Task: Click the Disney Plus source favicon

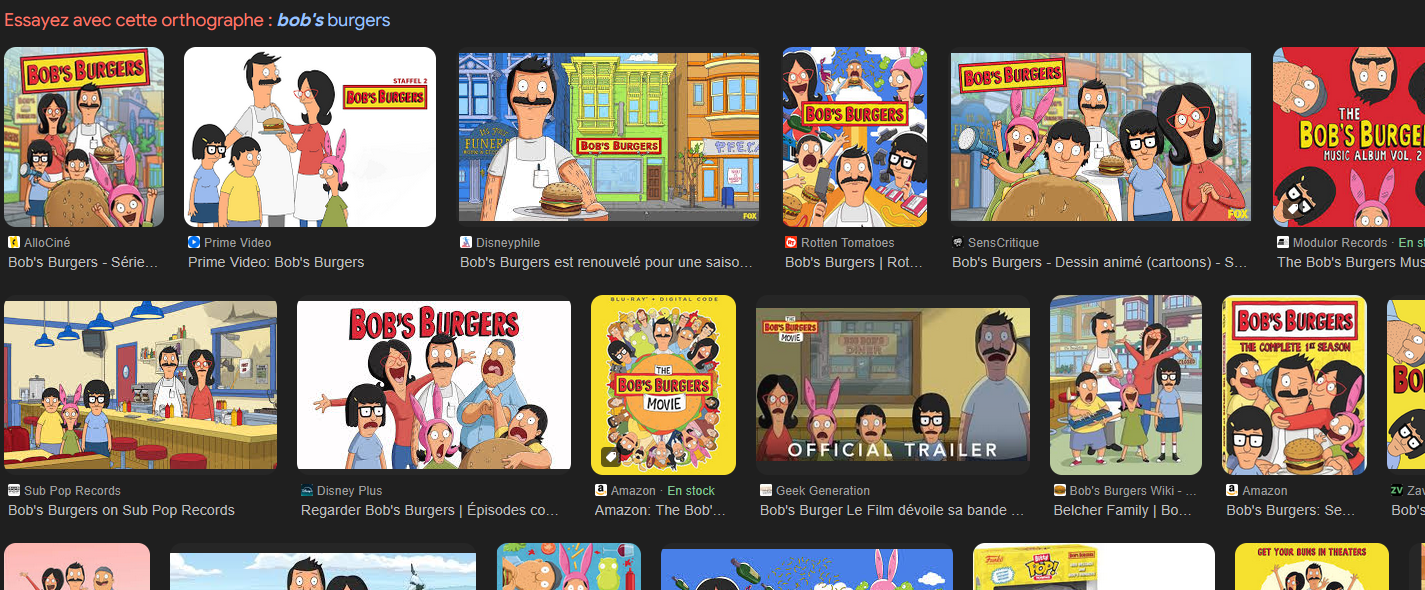Action: (x=307, y=491)
